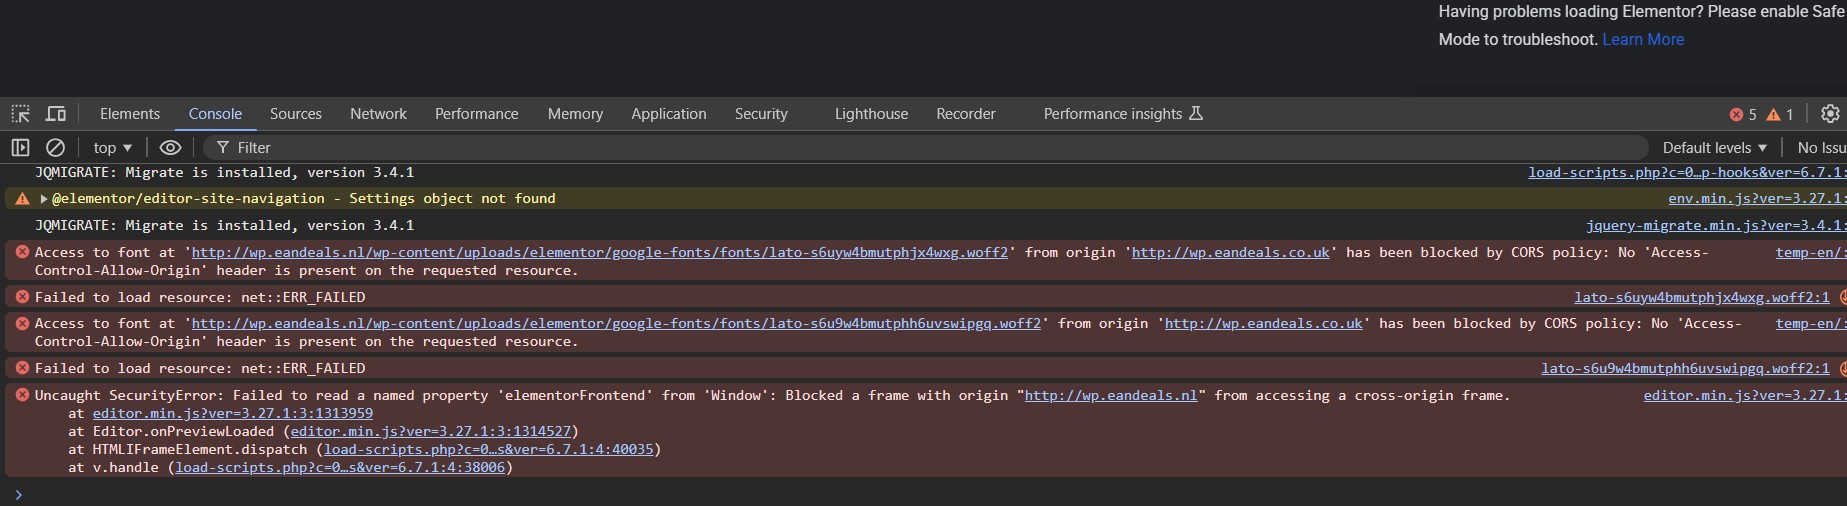Click the error icon on the SecurityError row
This screenshot has width=1847, height=506.
pos(22,395)
